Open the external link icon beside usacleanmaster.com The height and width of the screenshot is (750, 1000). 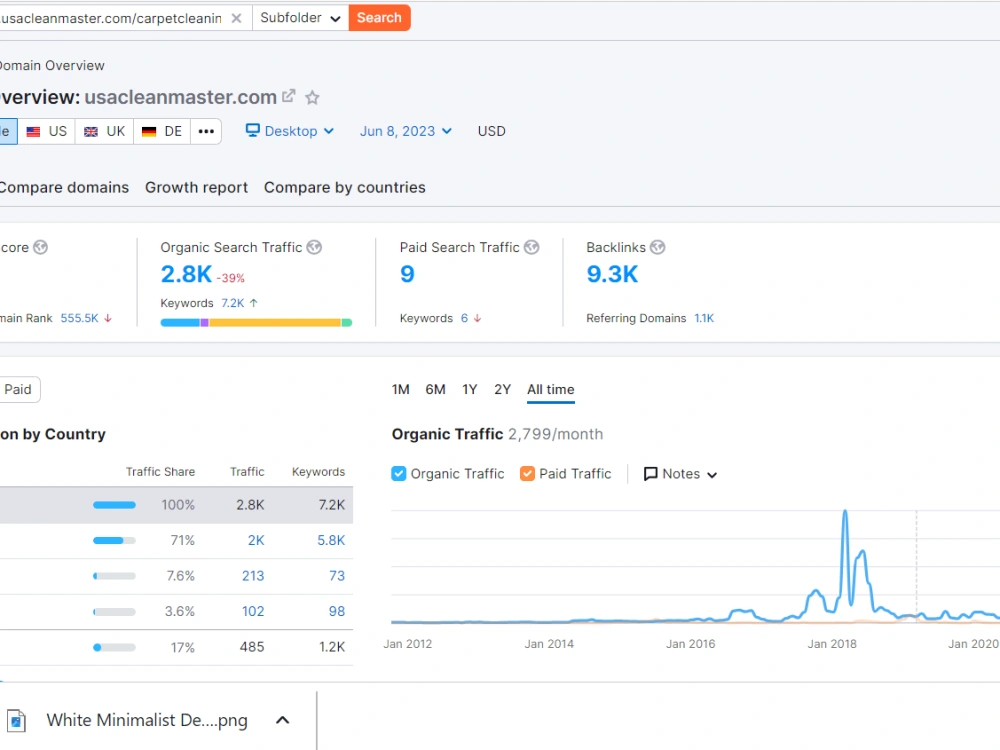(289, 96)
